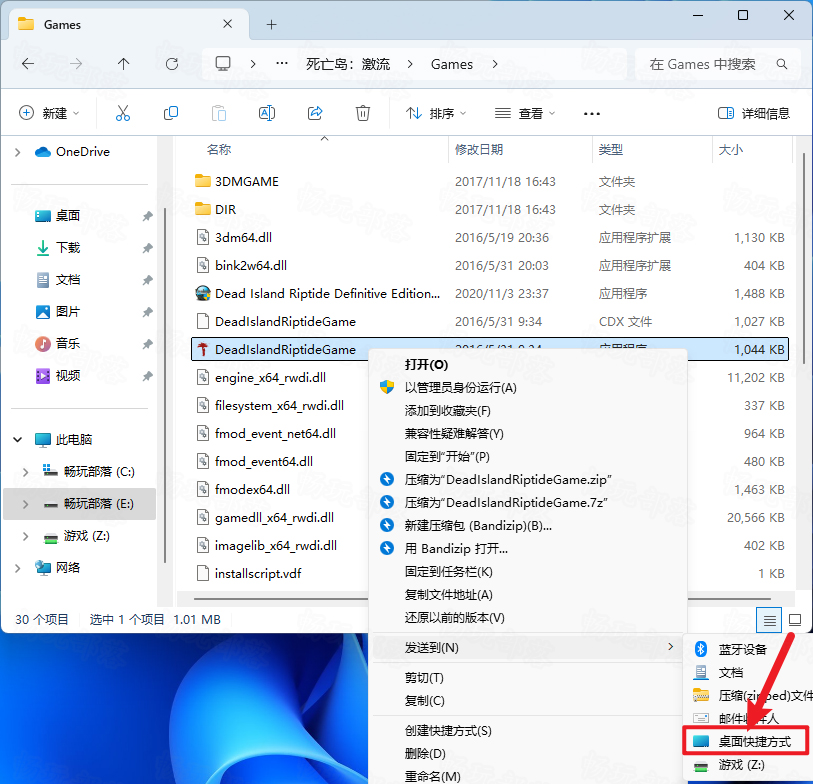Open the Sort dropdown menu

(436, 113)
